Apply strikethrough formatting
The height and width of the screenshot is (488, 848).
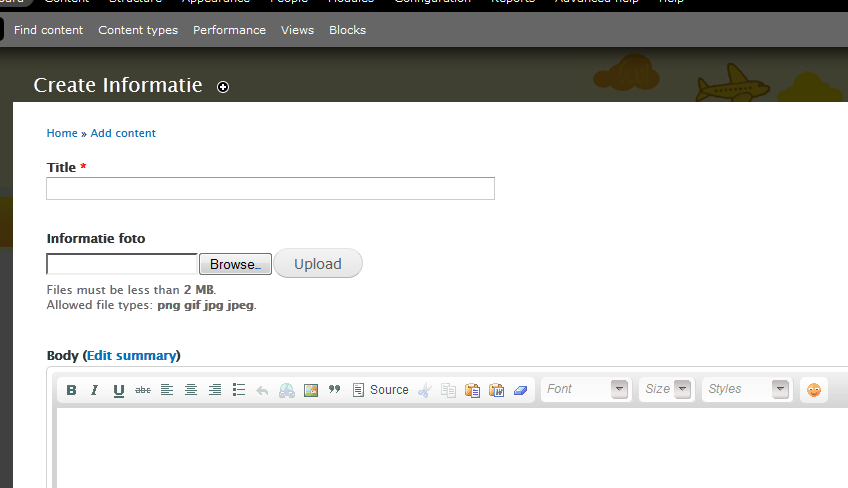click(143, 390)
